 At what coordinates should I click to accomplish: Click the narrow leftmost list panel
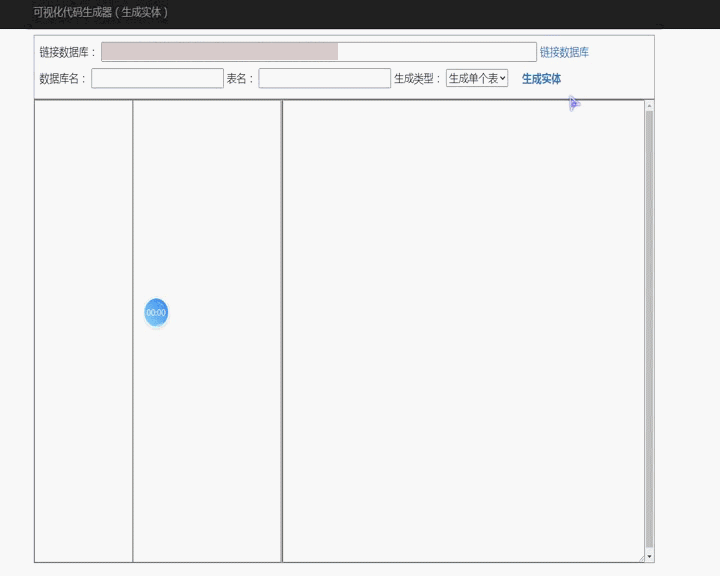(83, 330)
